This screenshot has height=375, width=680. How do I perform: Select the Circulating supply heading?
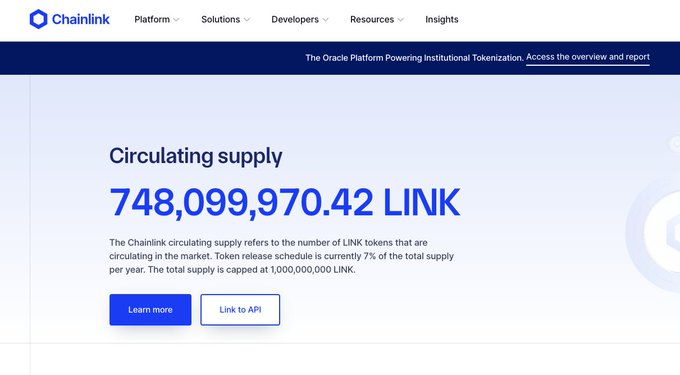point(196,157)
